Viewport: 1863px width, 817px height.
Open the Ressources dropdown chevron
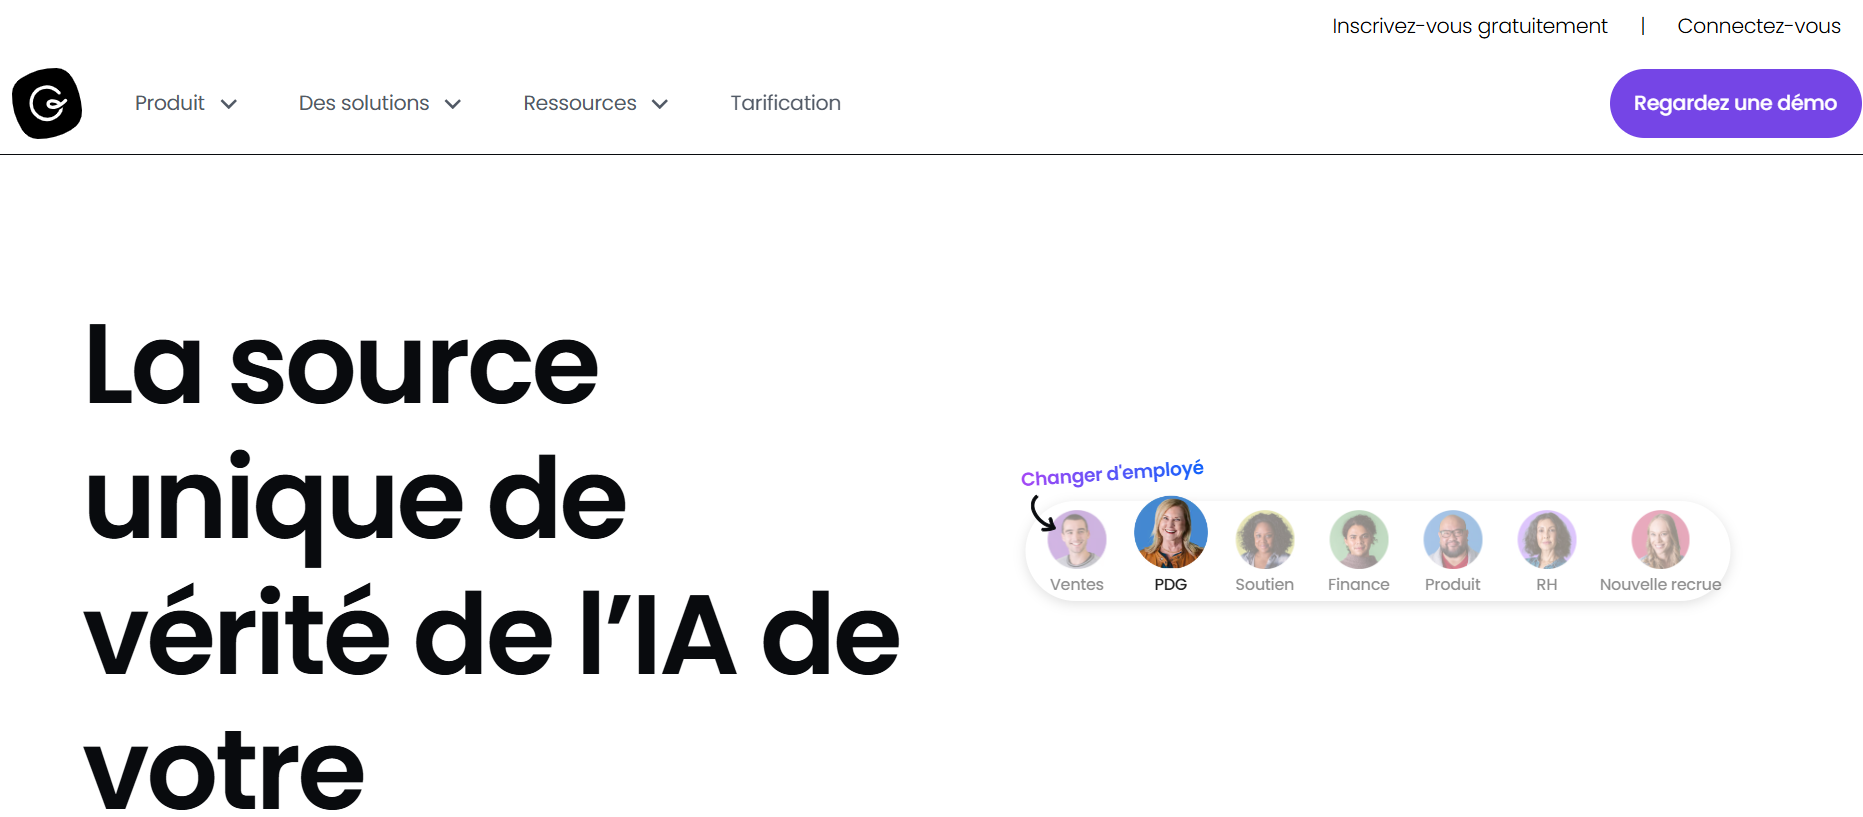[660, 104]
